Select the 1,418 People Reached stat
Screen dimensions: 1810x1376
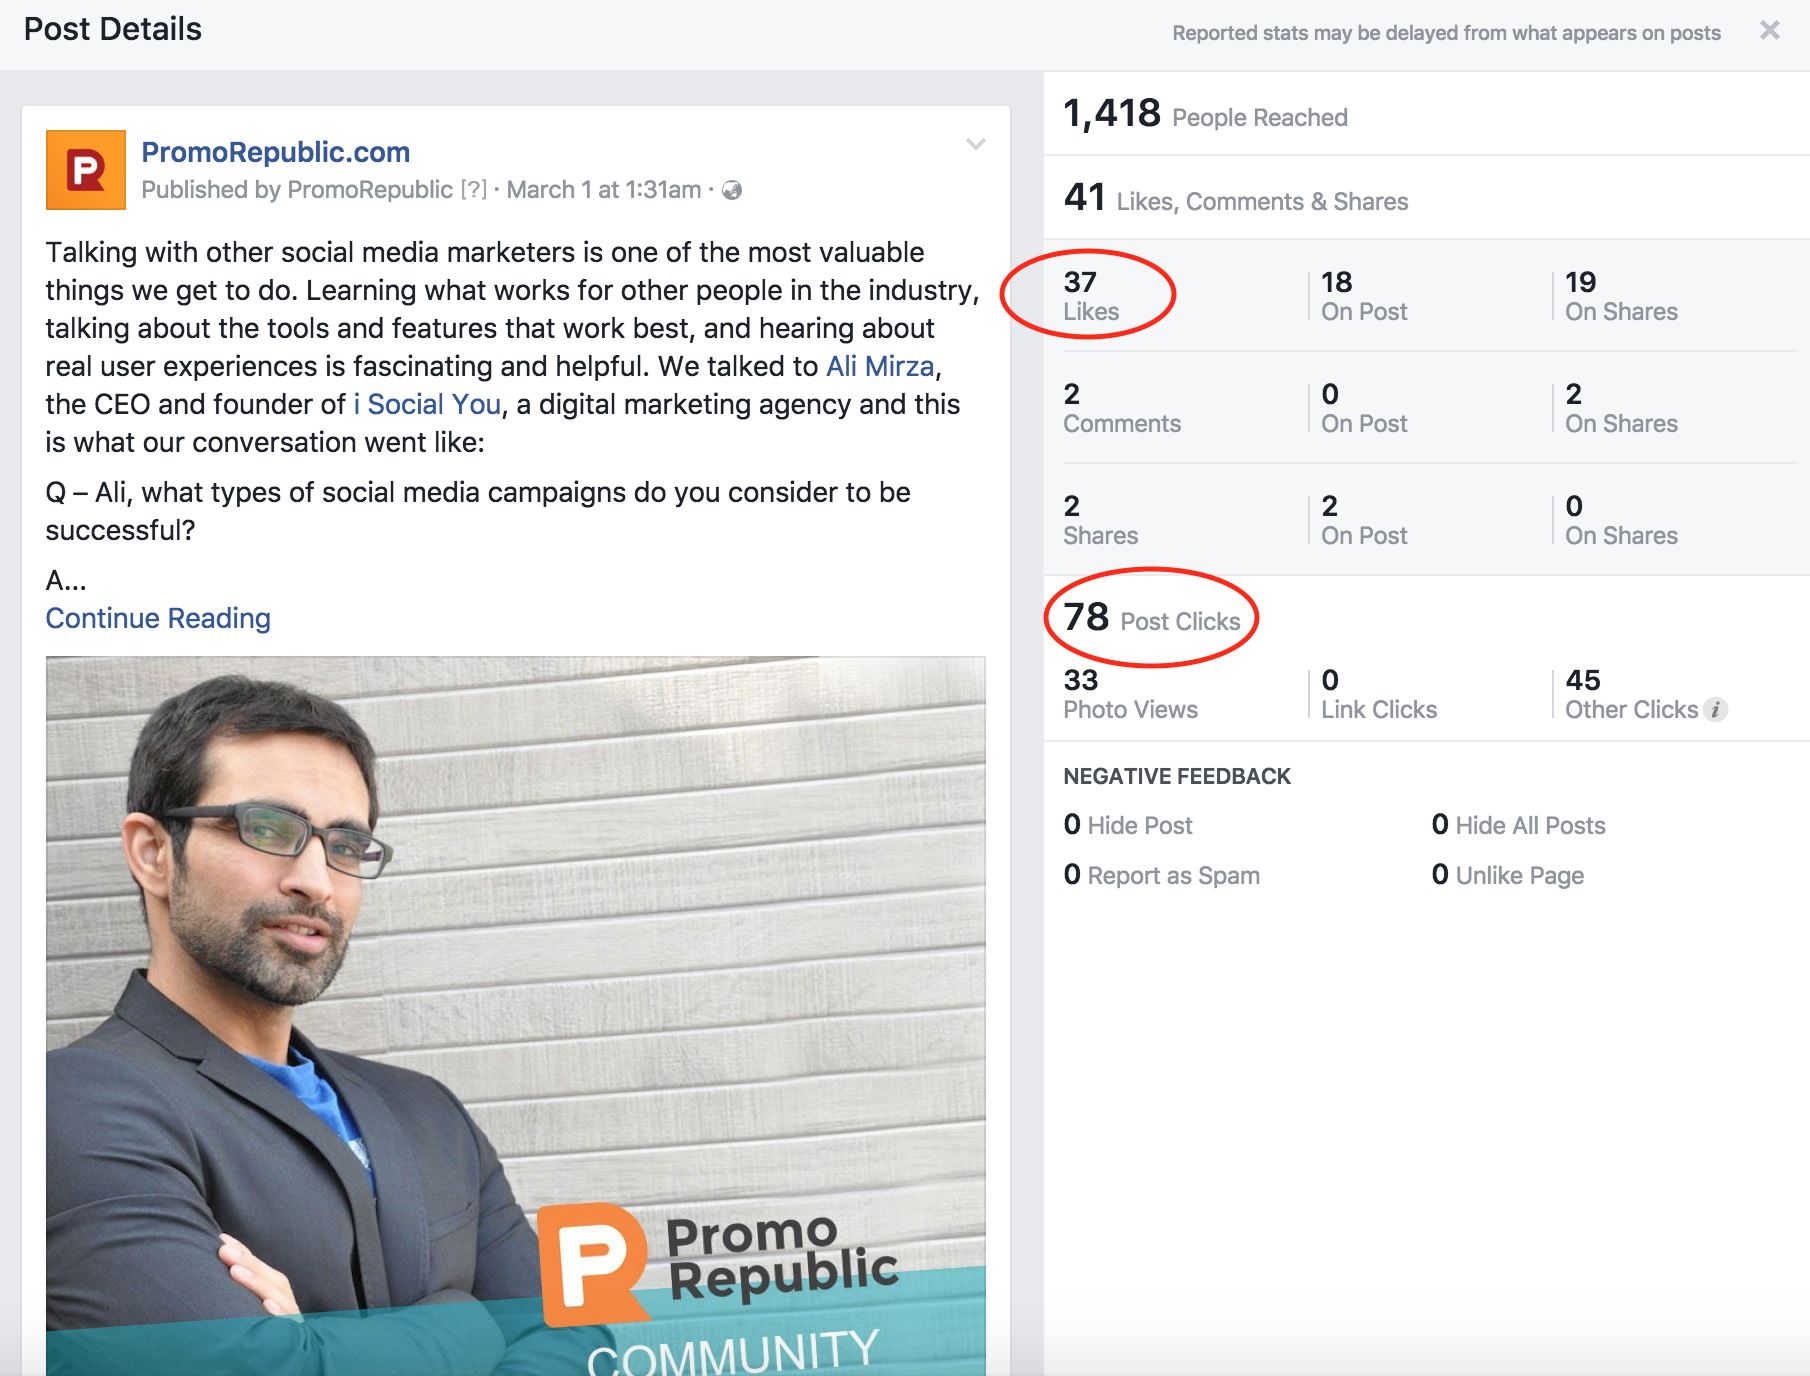coord(1206,114)
